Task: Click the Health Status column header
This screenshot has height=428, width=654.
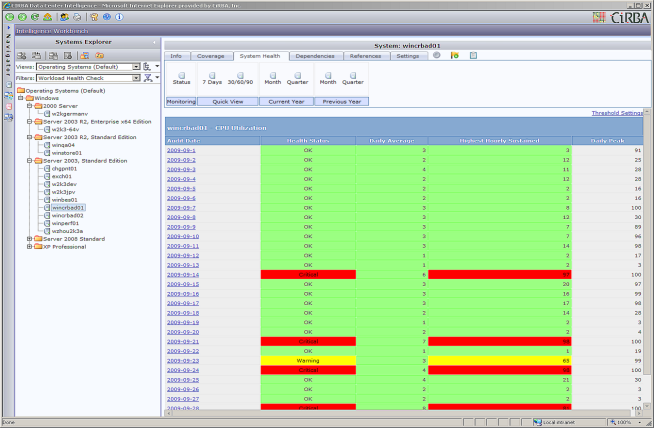Action: tap(308, 141)
